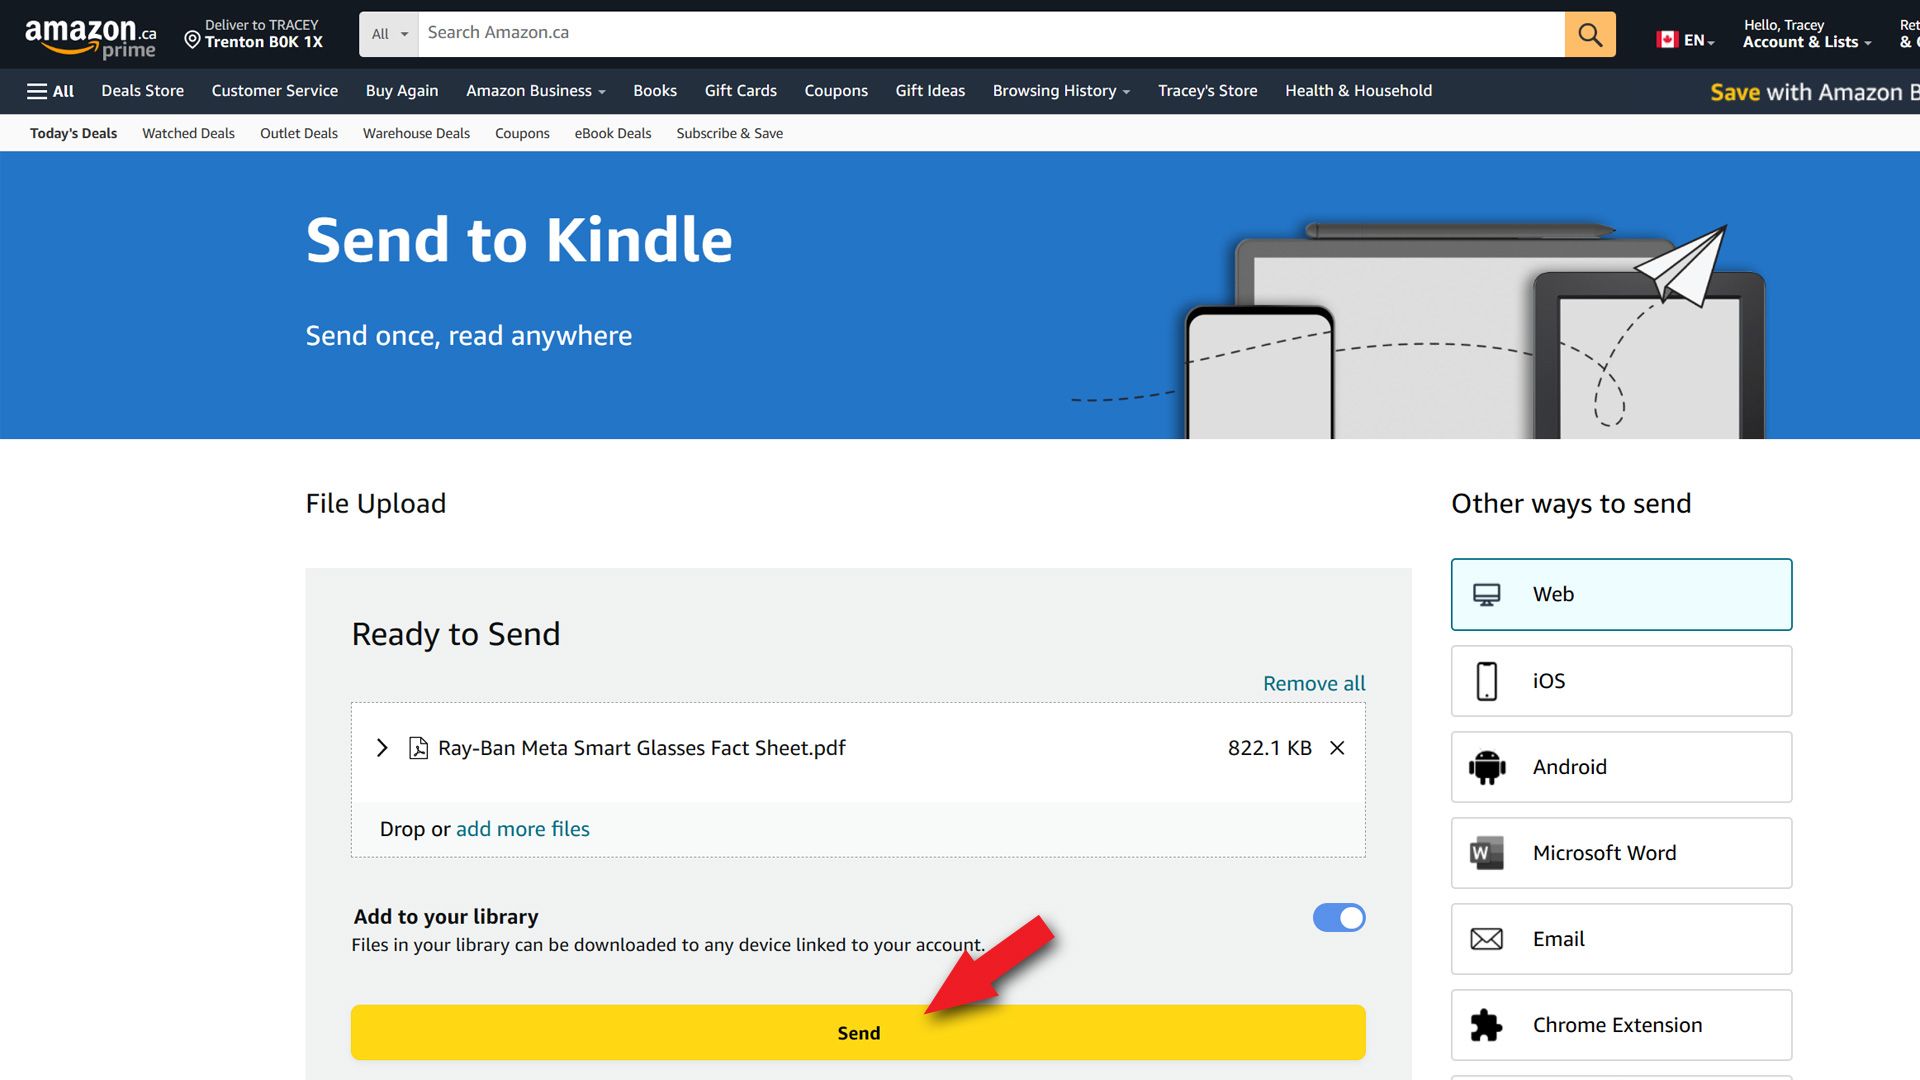Open Deals Store in navigation bar
Viewport: 1920px width, 1080px height.
click(143, 91)
